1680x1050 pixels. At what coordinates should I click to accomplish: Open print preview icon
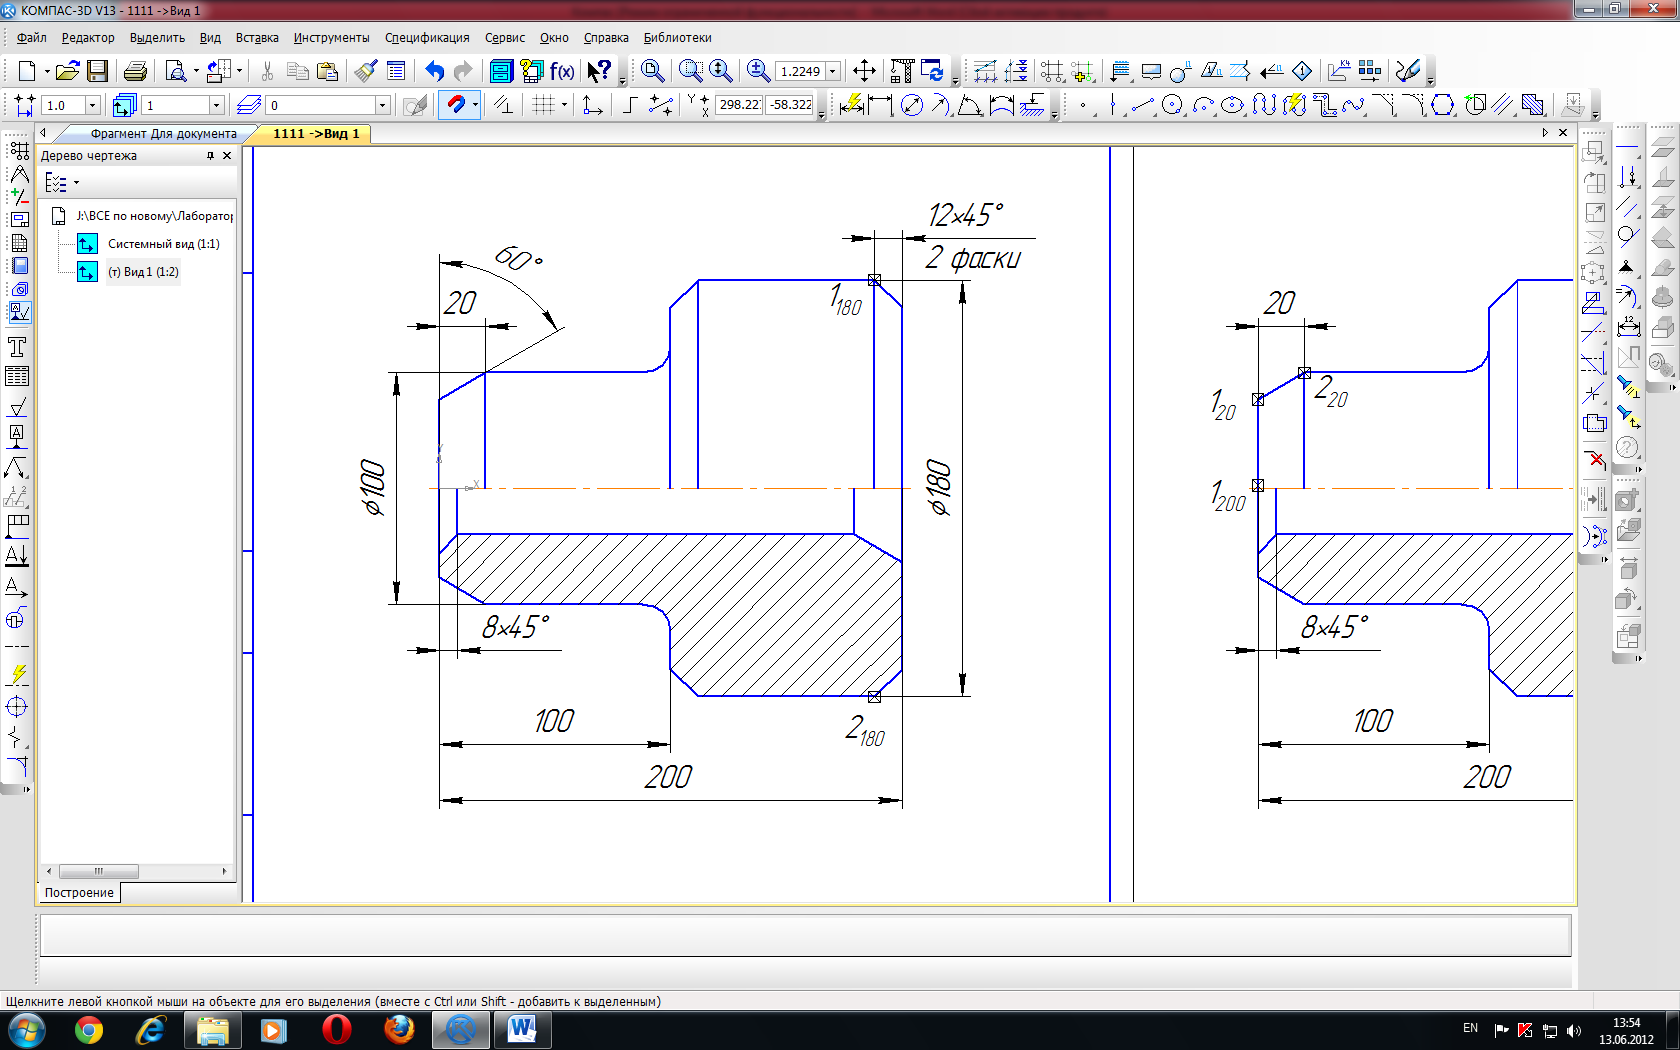(175, 71)
